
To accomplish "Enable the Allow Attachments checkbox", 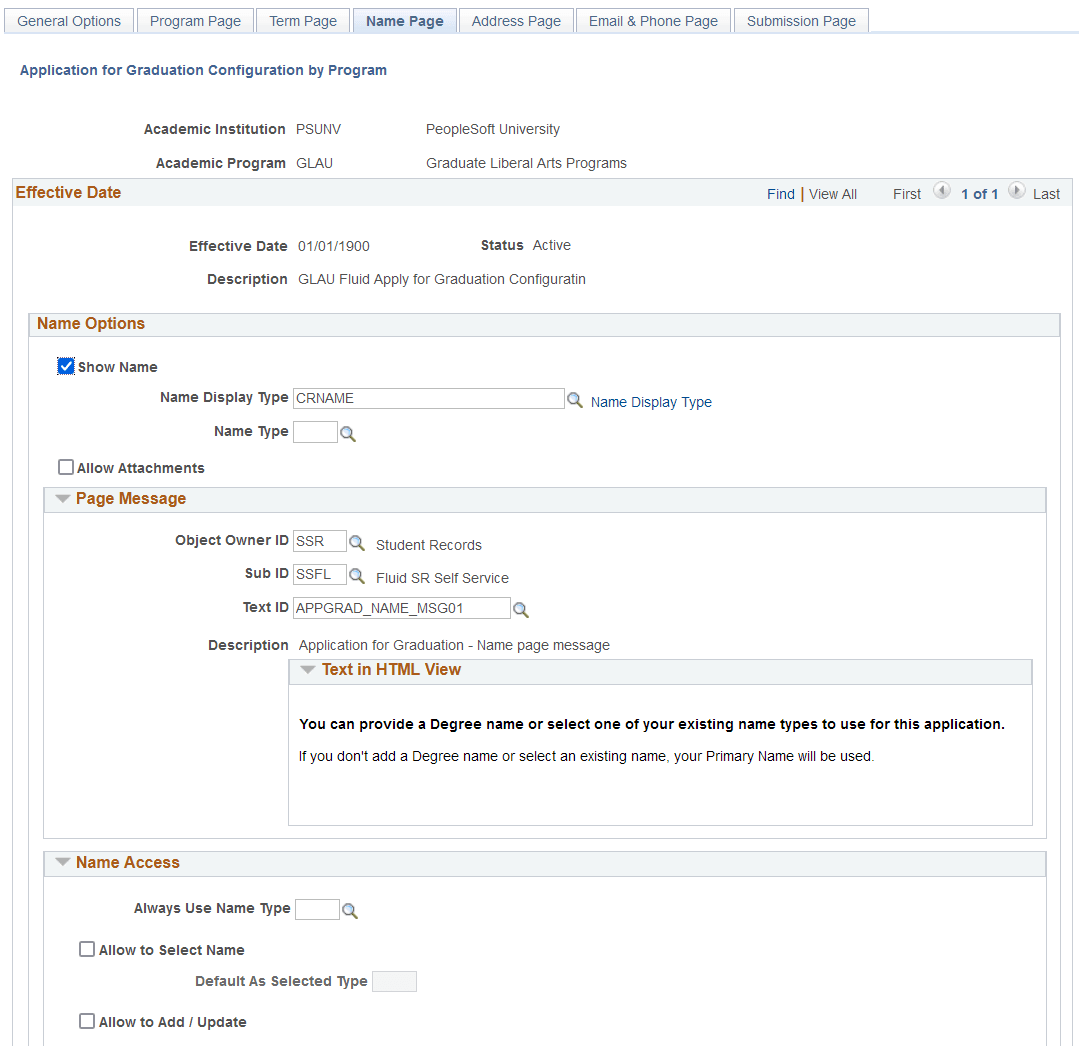I will click(66, 467).
